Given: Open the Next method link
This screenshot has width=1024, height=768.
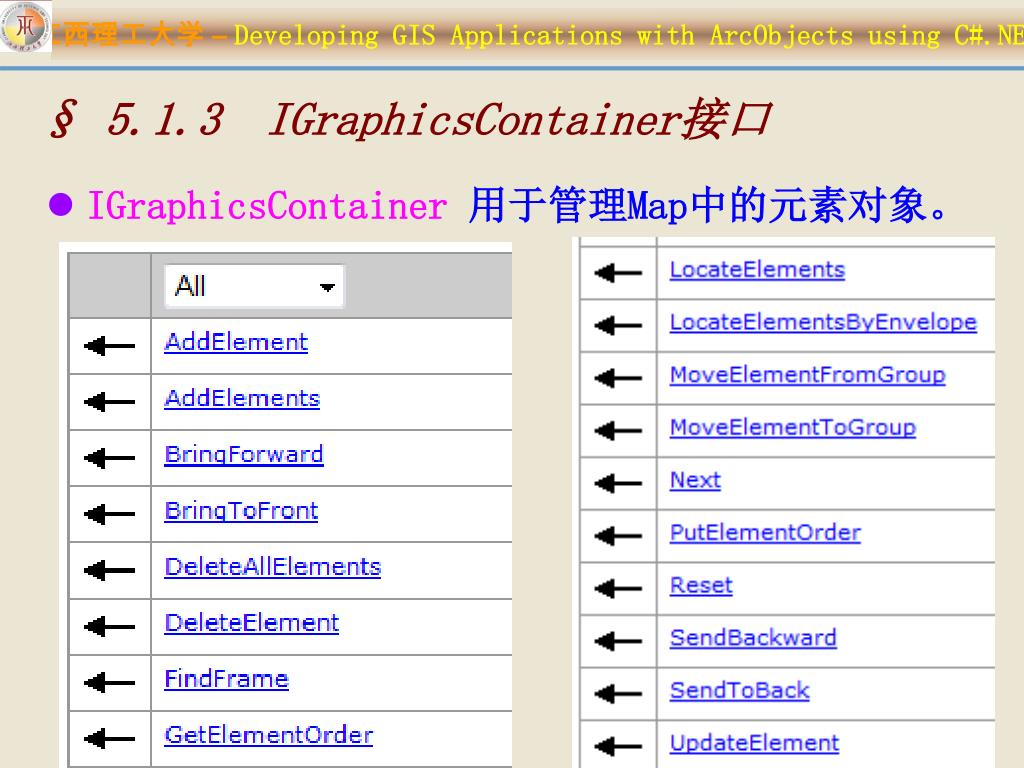Looking at the screenshot, I should coord(696,480).
